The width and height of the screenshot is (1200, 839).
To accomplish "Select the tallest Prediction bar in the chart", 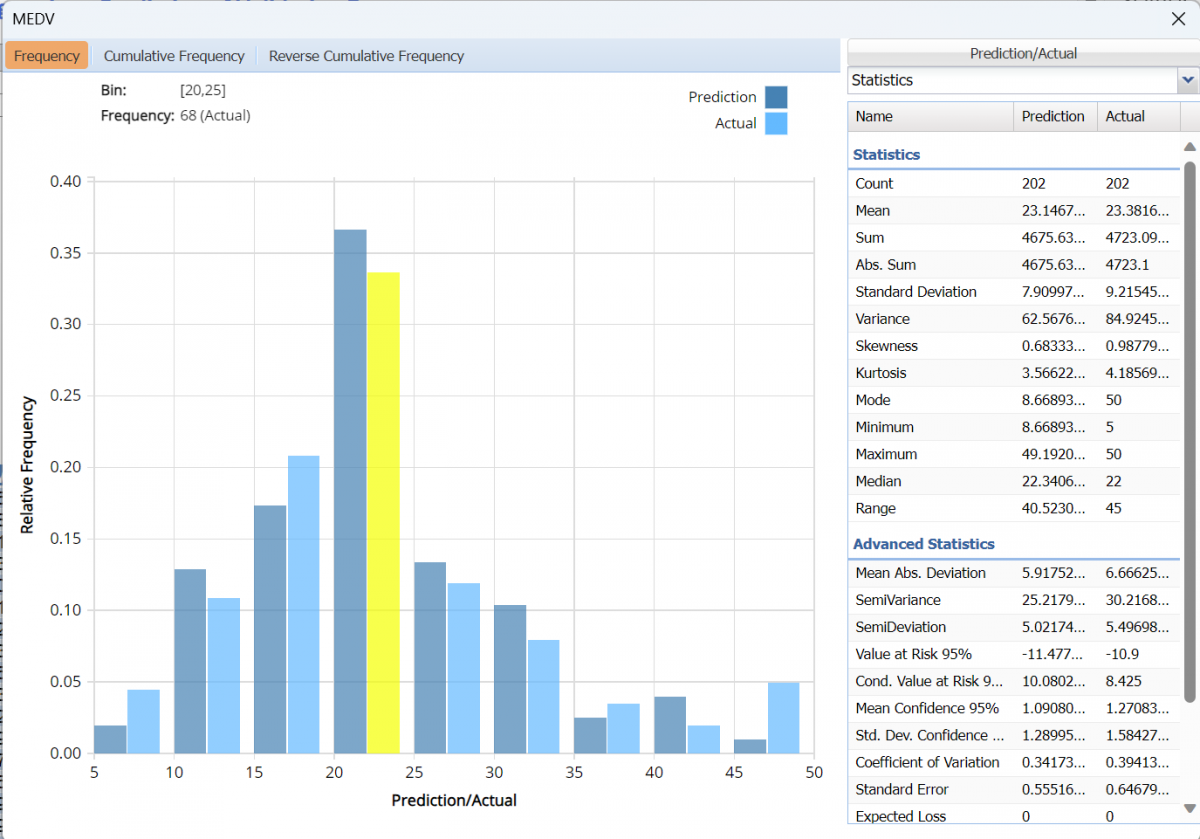I will [350, 491].
